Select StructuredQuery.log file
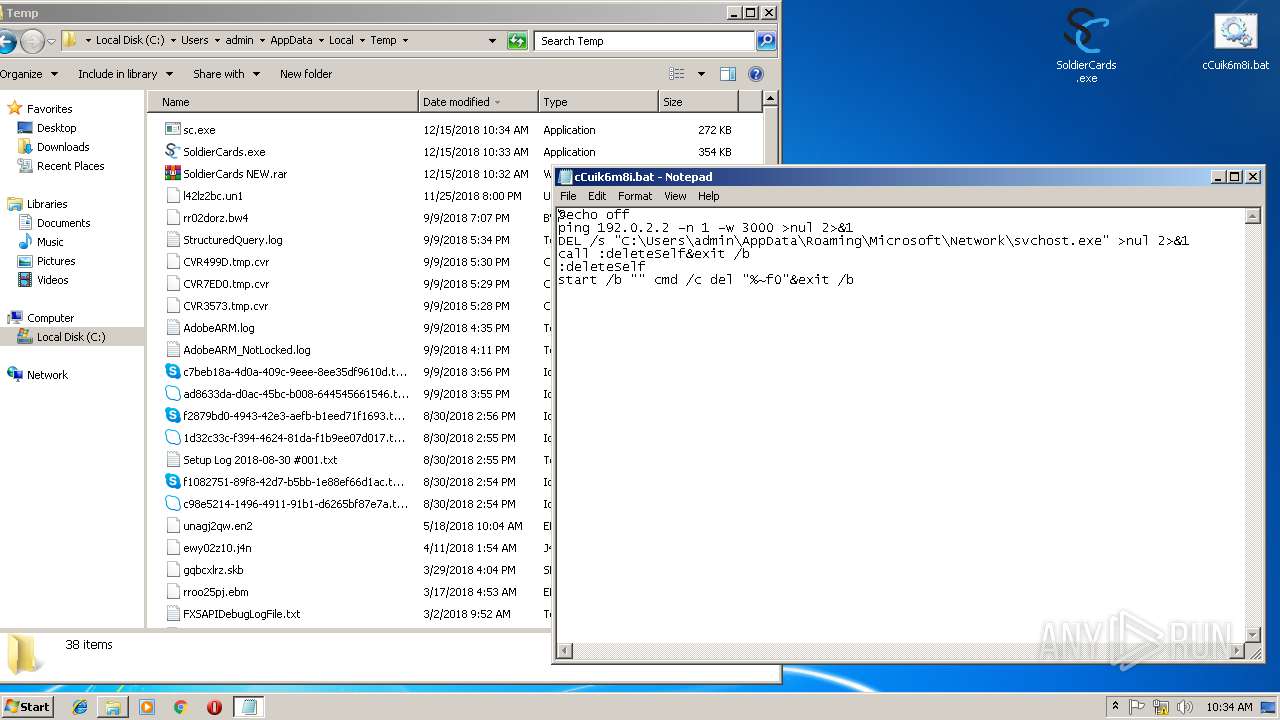The height and width of the screenshot is (720, 1280). (x=232, y=240)
